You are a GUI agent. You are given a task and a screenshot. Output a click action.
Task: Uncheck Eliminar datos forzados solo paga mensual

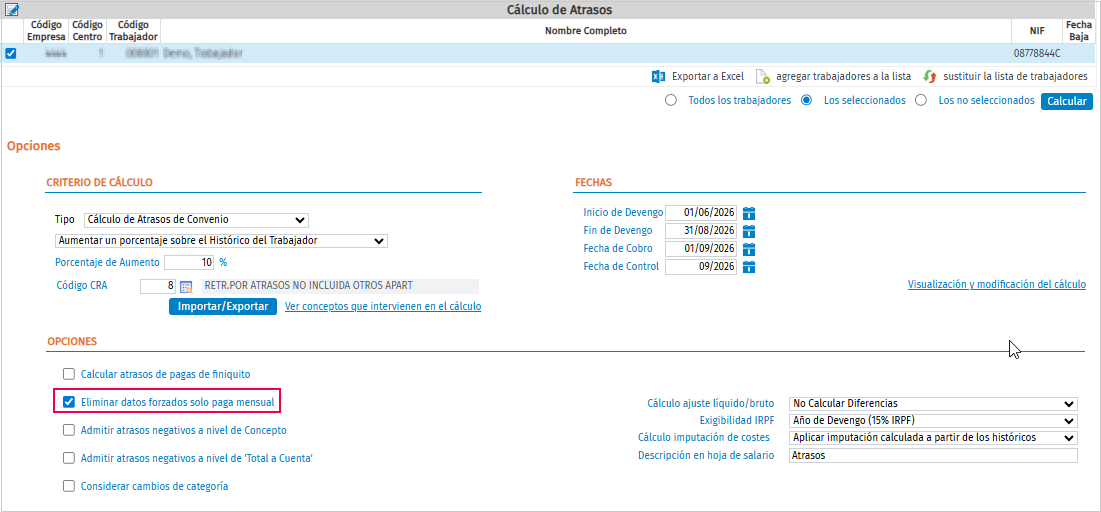click(x=68, y=402)
